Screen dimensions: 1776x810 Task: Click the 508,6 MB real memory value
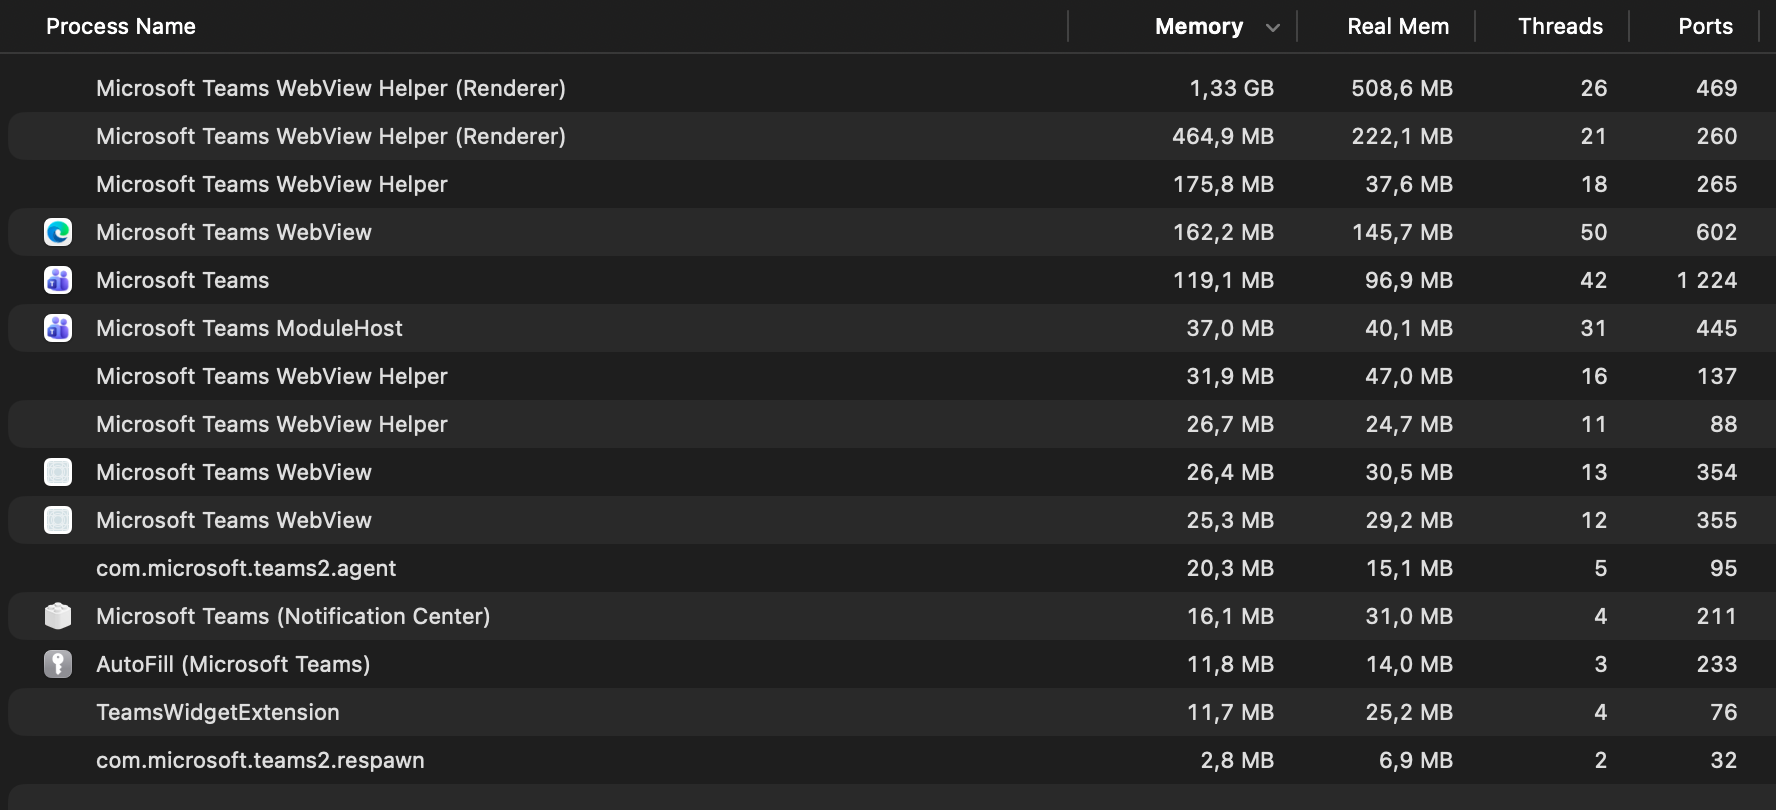pyautogui.click(x=1402, y=88)
